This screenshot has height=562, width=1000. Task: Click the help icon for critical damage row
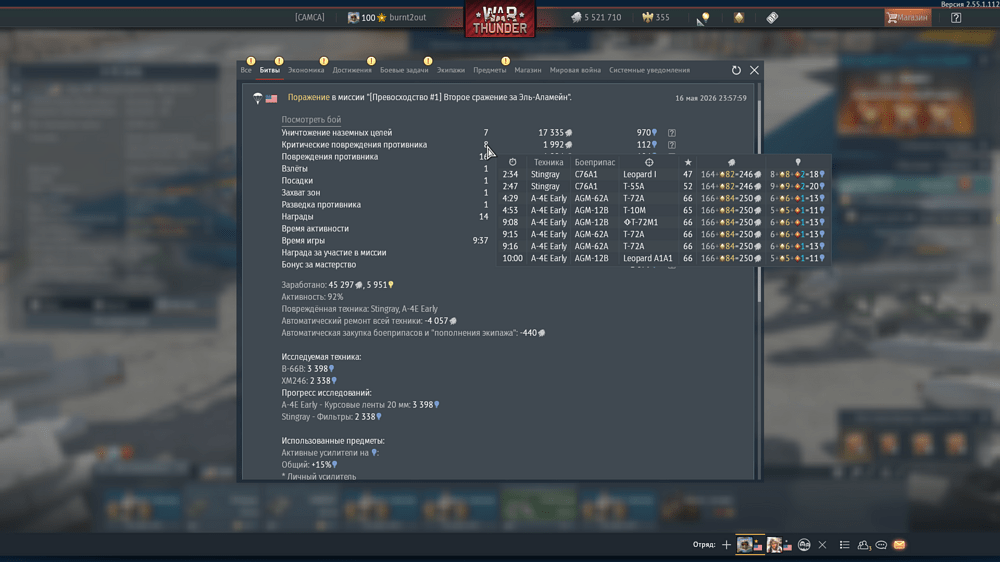pyautogui.click(x=672, y=145)
